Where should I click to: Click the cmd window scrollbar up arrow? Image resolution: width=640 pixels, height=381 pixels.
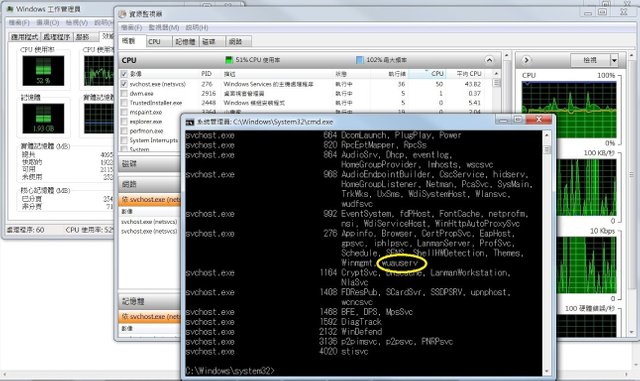[547, 135]
